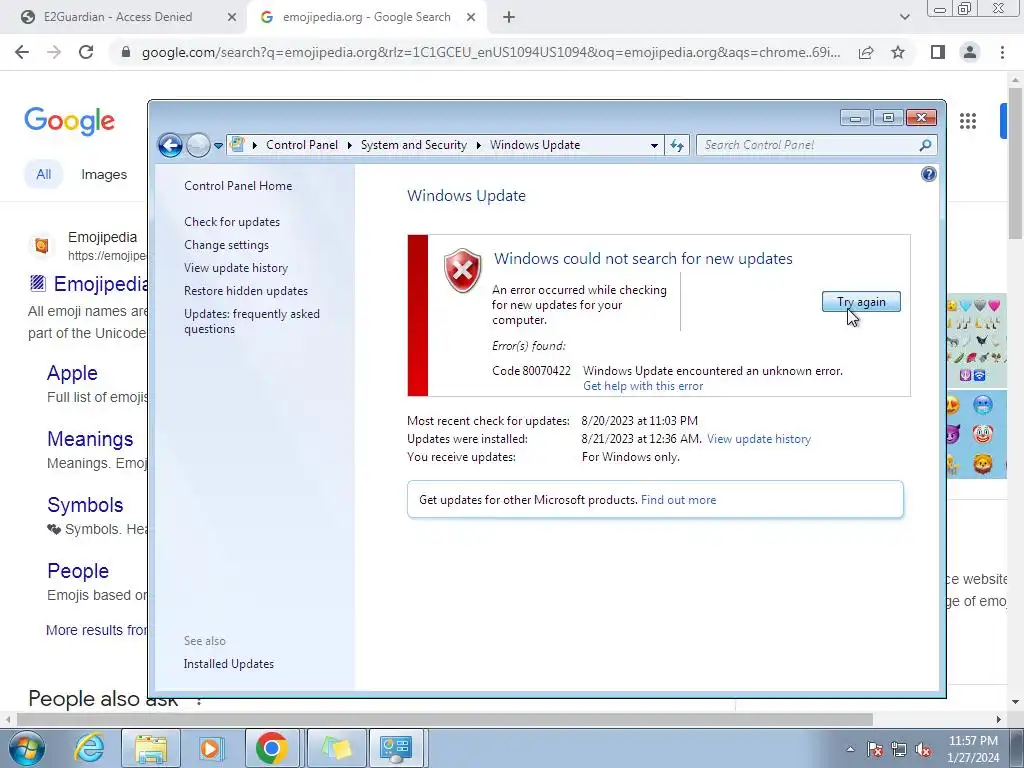Select Check for updates in the sidebar
The width and height of the screenshot is (1024, 768).
(x=232, y=221)
